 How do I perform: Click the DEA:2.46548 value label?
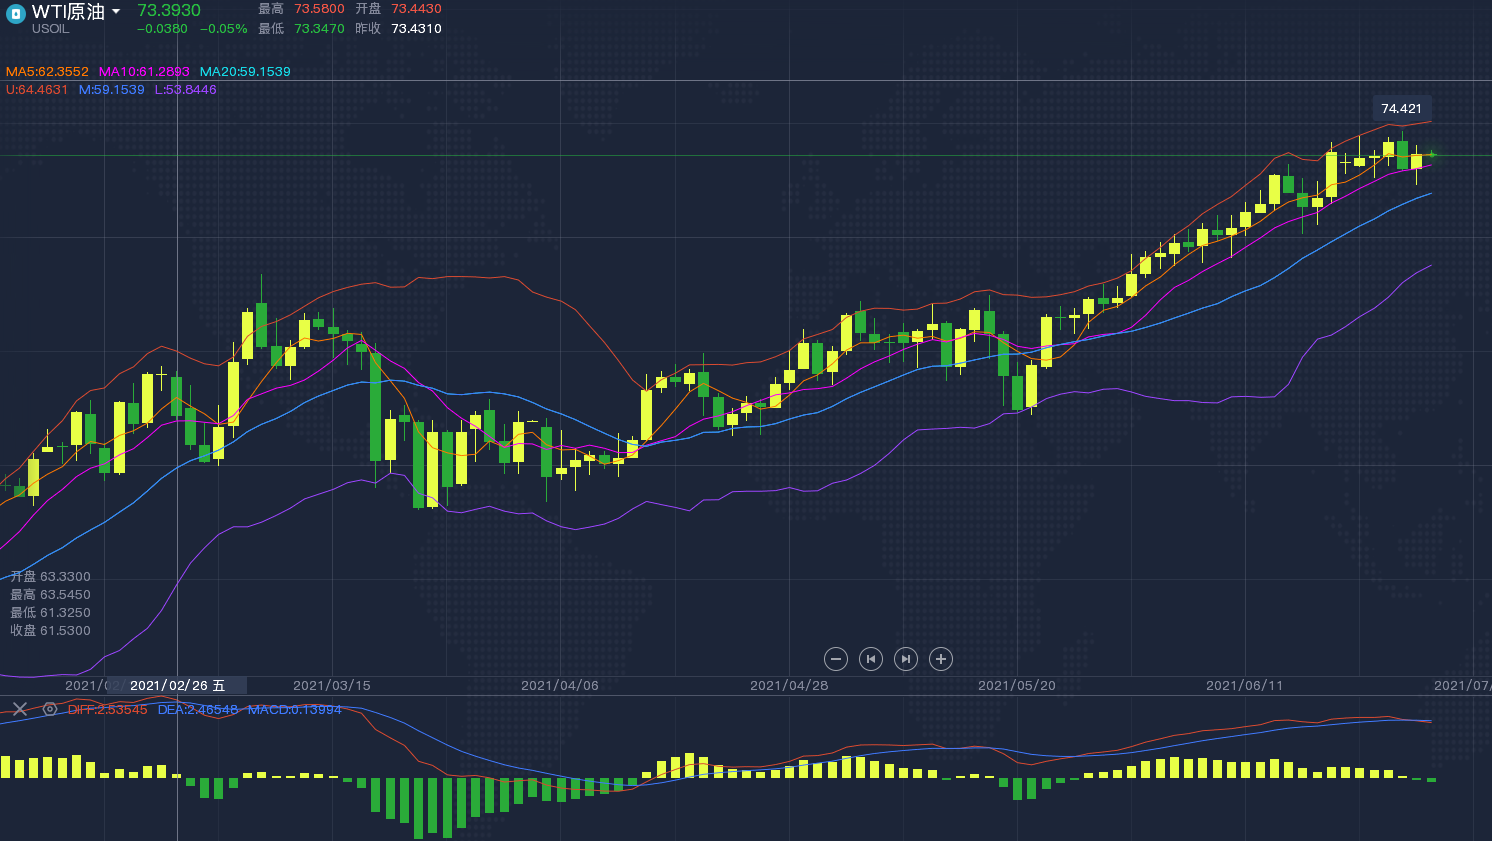coord(198,710)
